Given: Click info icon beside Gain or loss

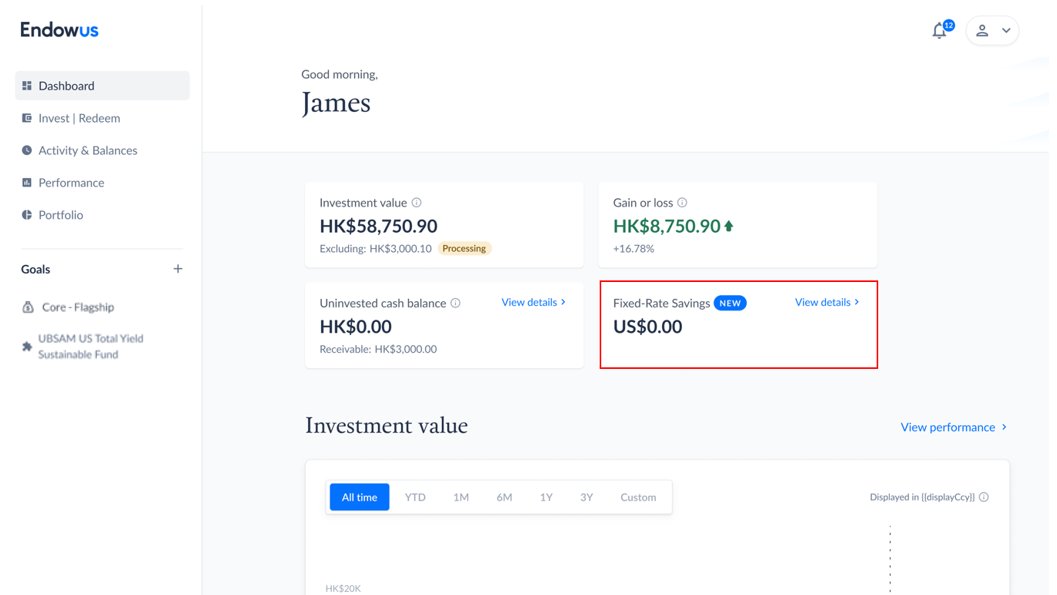Looking at the screenshot, I should pyautogui.click(x=682, y=203).
